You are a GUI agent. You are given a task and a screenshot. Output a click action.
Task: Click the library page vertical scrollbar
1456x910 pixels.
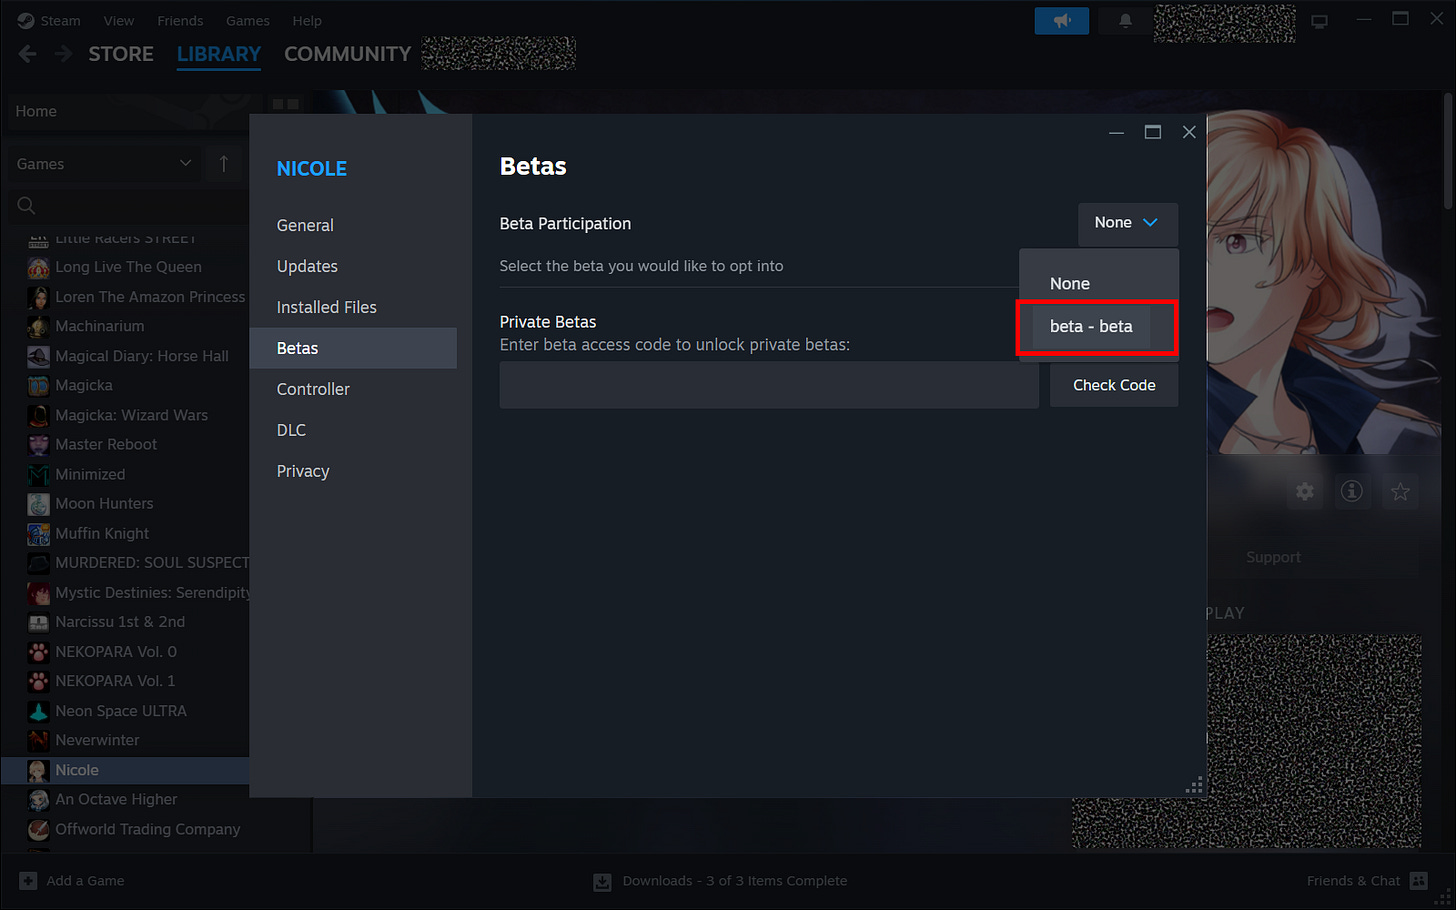point(1447,150)
